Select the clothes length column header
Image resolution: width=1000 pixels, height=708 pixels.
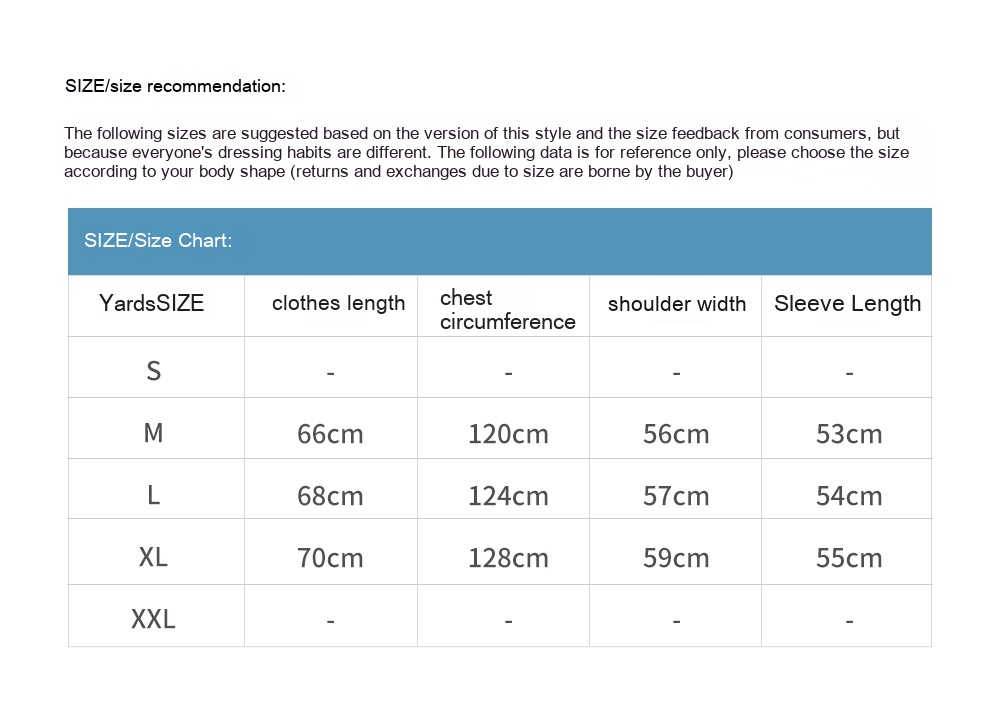(x=338, y=303)
